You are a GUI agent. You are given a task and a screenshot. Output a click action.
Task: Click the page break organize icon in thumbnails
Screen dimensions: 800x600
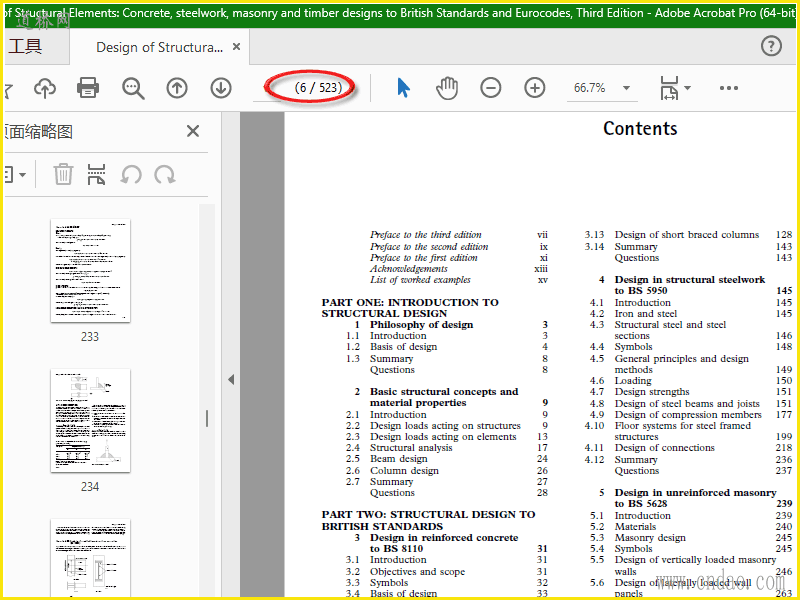point(96,174)
